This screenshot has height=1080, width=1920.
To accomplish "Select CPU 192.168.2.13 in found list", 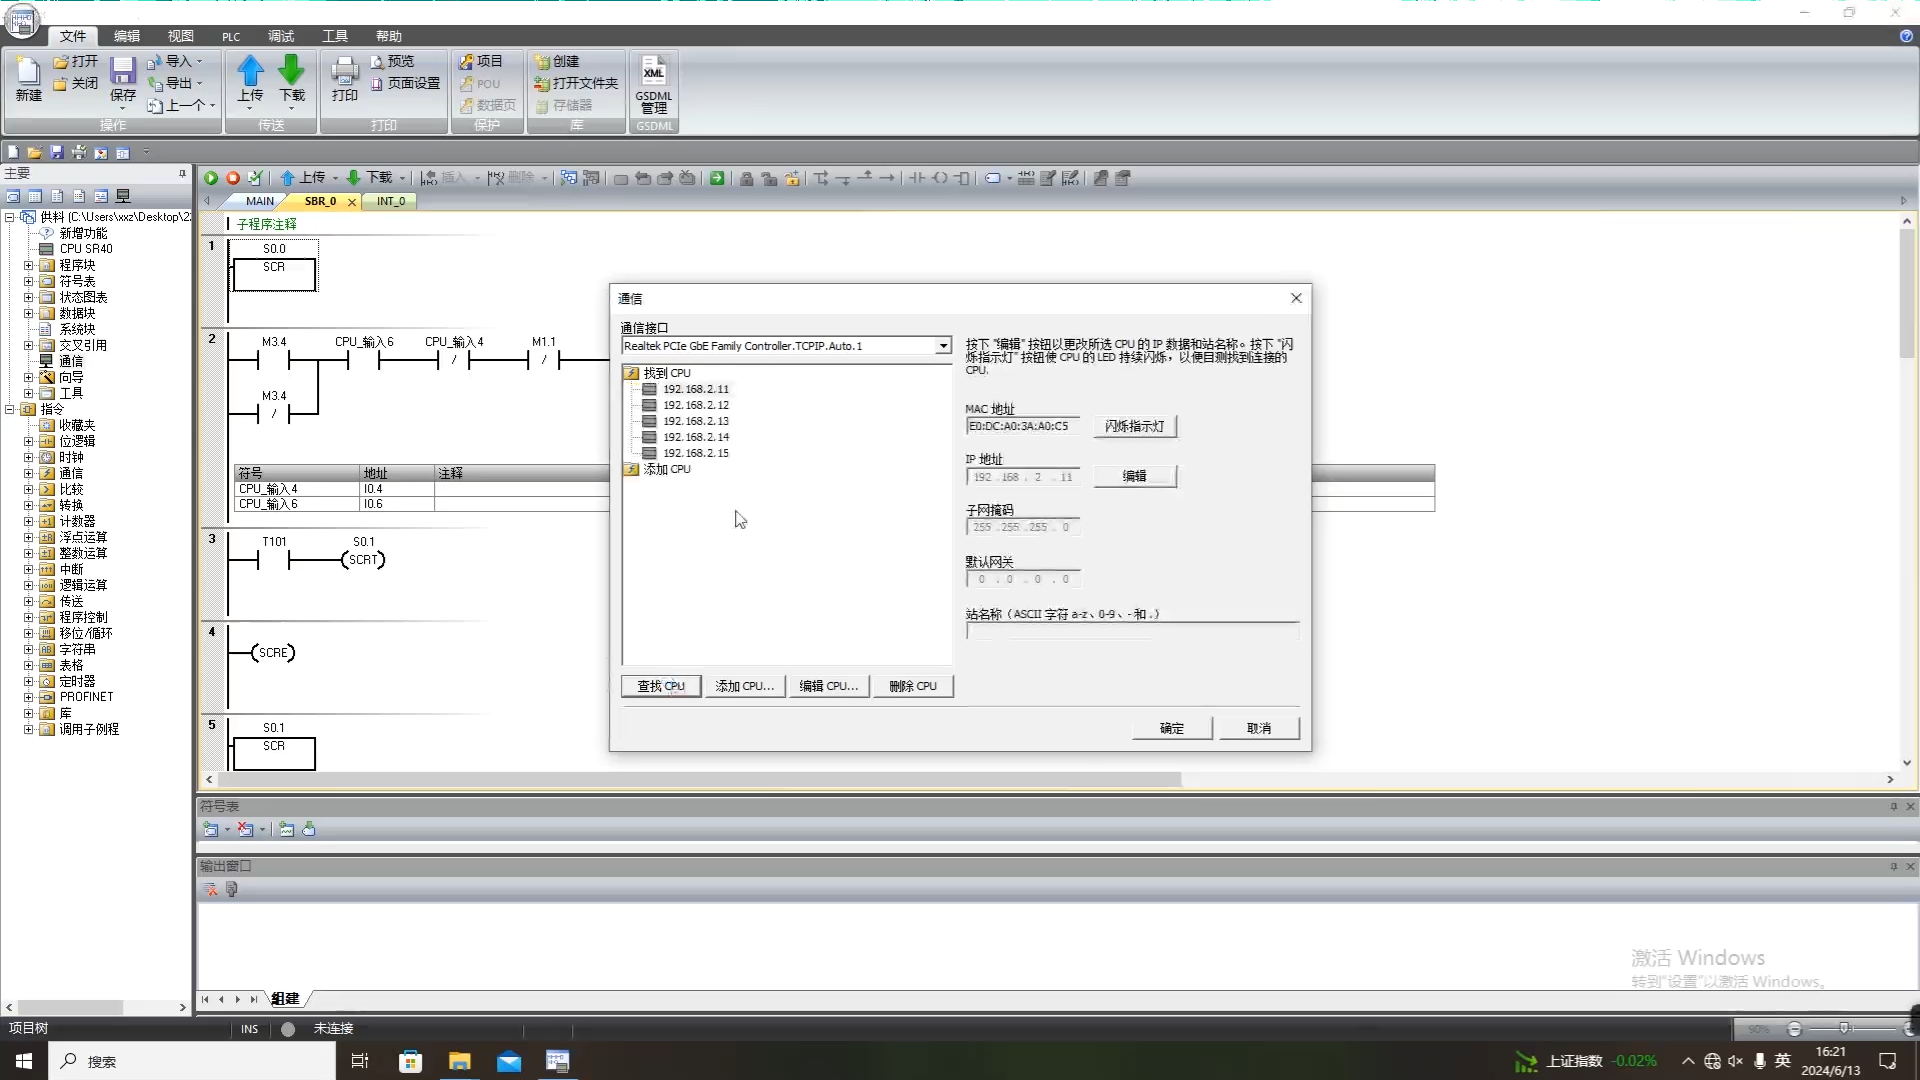I will click(x=695, y=421).
